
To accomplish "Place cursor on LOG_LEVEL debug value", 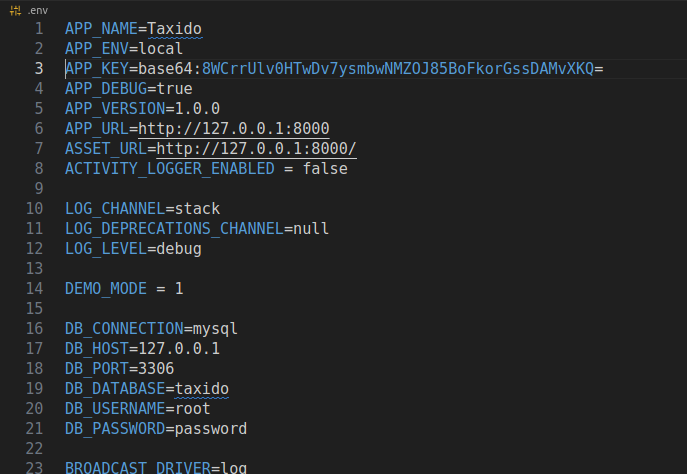I will point(176,249).
